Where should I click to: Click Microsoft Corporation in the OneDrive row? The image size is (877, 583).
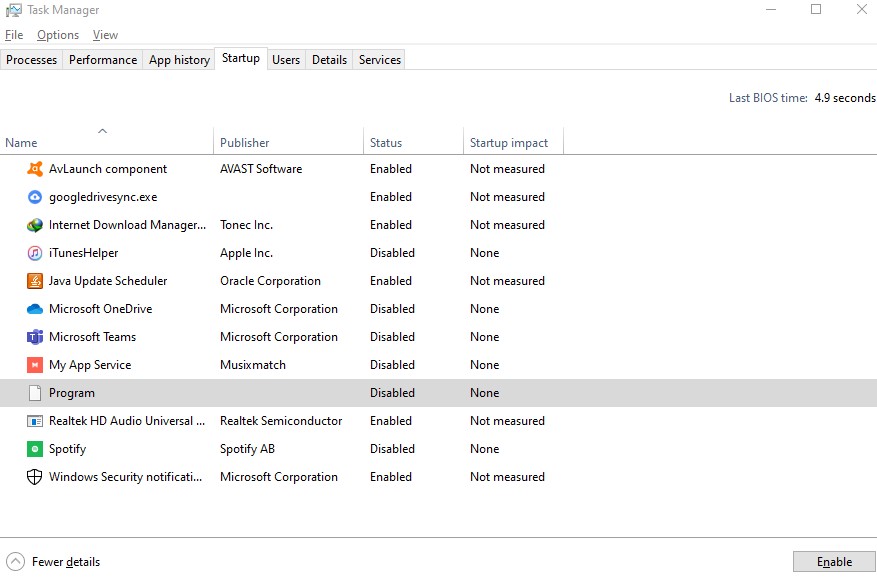pos(279,309)
